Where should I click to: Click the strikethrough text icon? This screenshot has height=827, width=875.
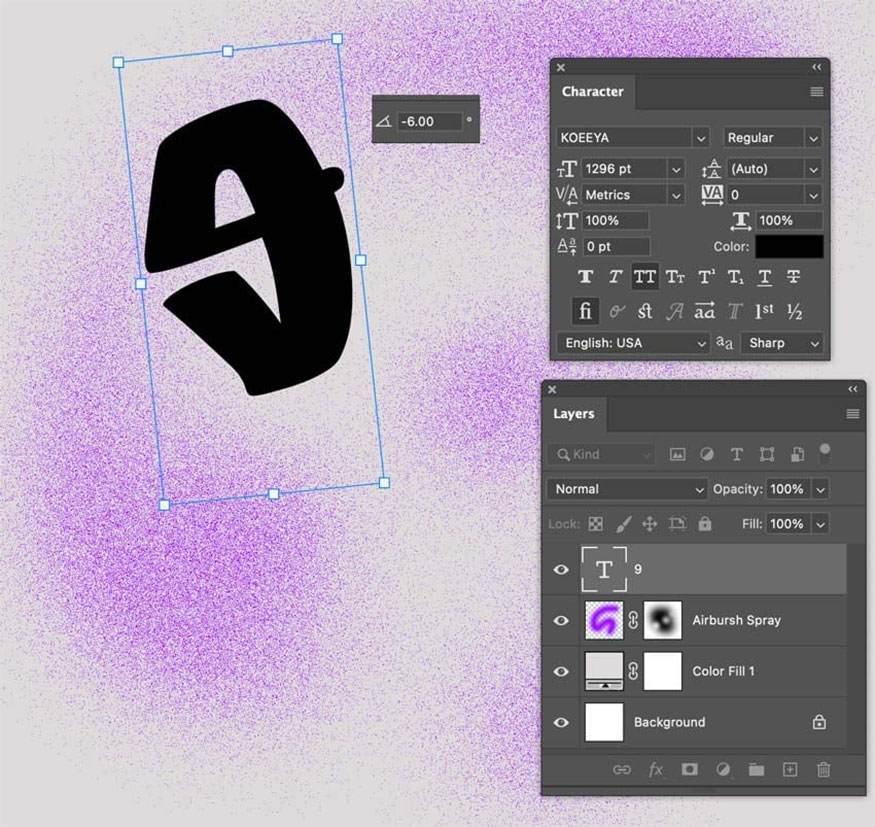[794, 277]
